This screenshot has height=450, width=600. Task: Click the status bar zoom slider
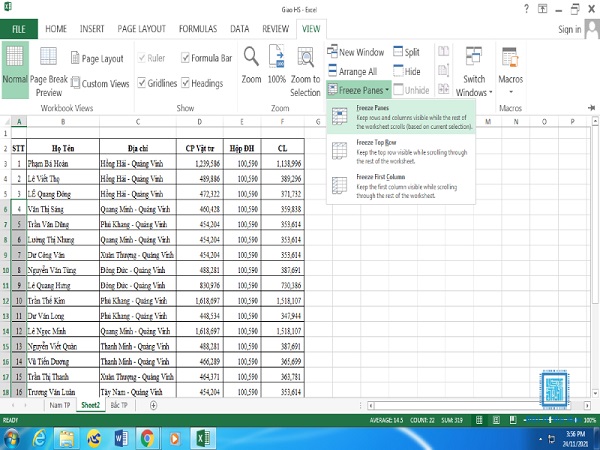click(x=550, y=420)
